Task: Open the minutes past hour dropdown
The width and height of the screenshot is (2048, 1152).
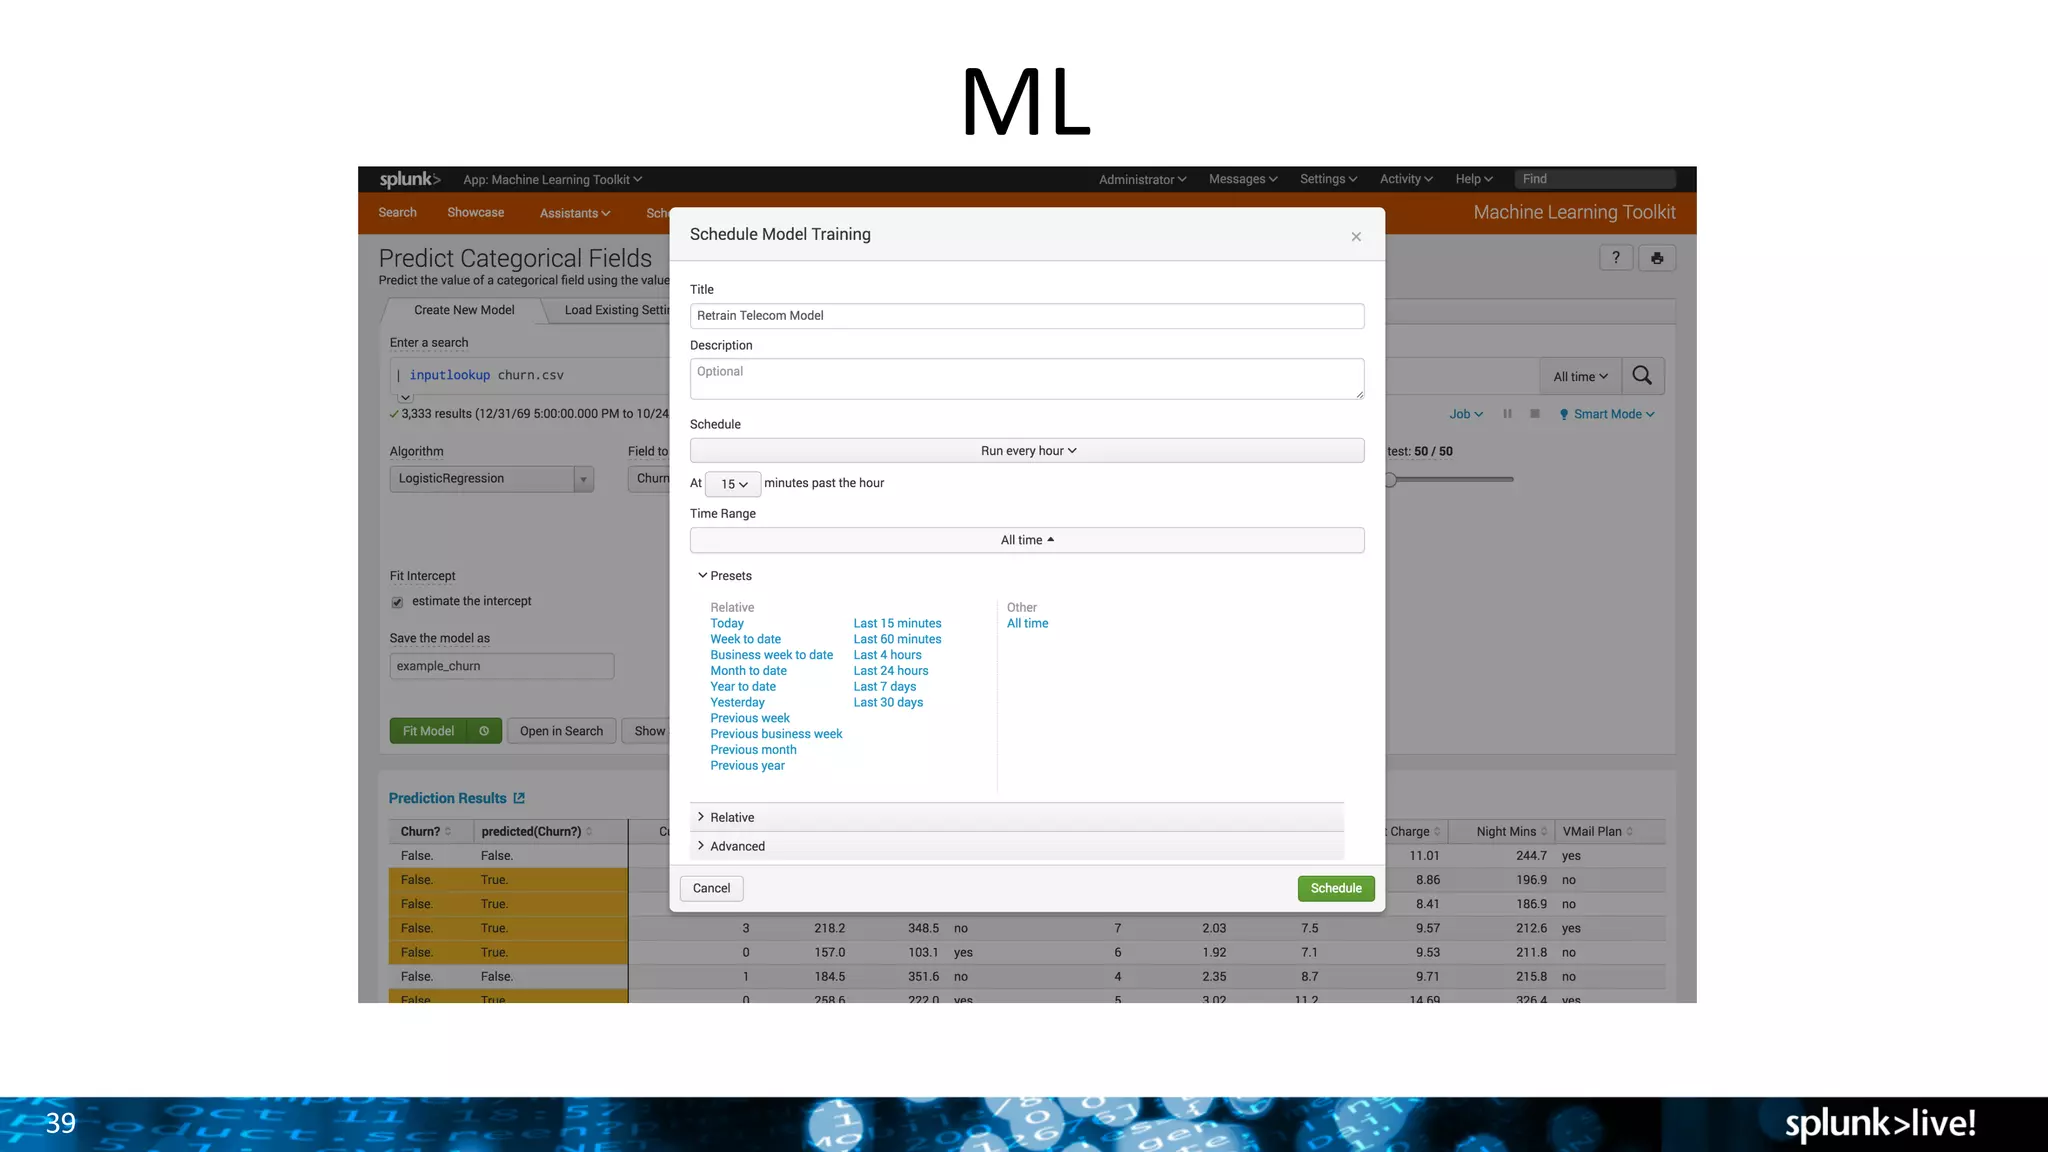Action: [x=733, y=484]
